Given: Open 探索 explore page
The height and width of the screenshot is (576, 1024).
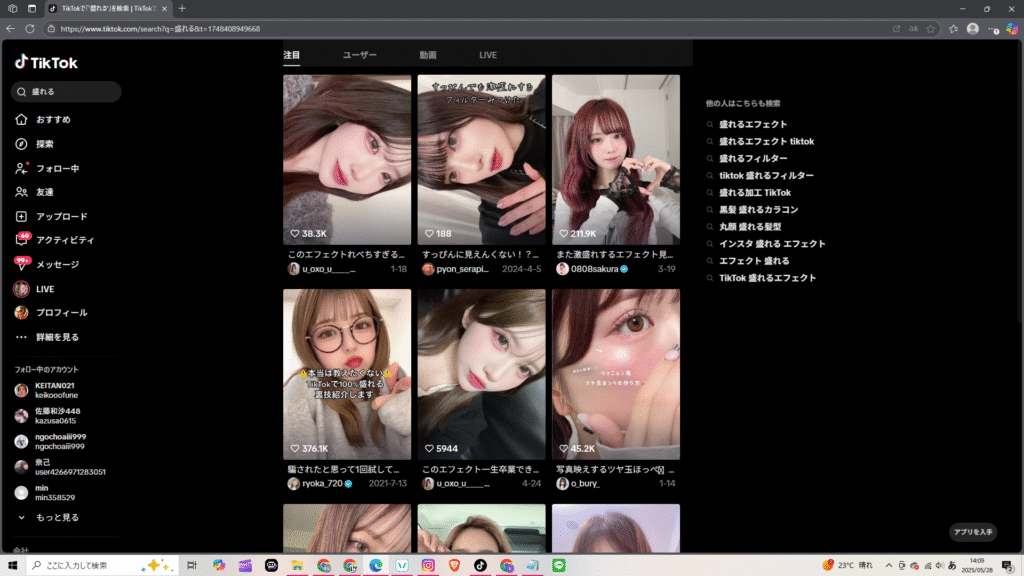Looking at the screenshot, I should pyautogui.click(x=35, y=144).
